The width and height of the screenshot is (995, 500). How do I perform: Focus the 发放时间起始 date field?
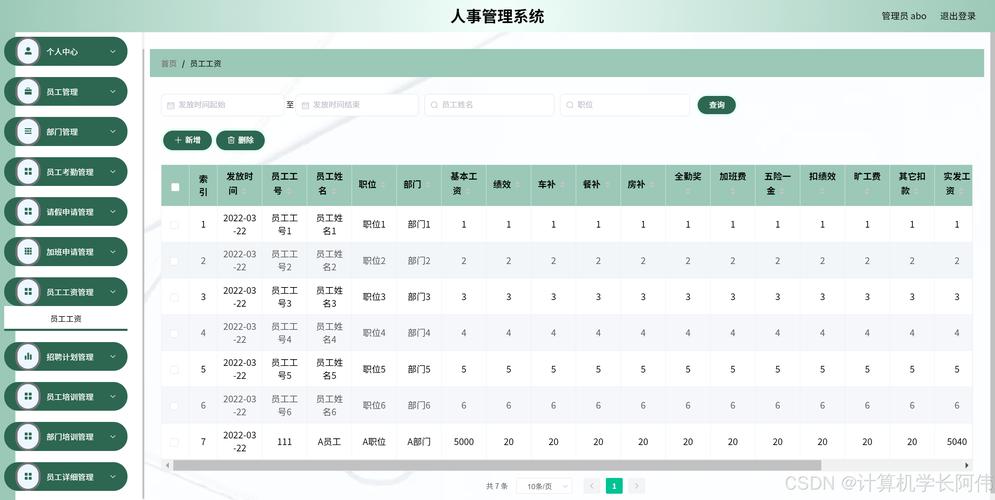[x=222, y=105]
